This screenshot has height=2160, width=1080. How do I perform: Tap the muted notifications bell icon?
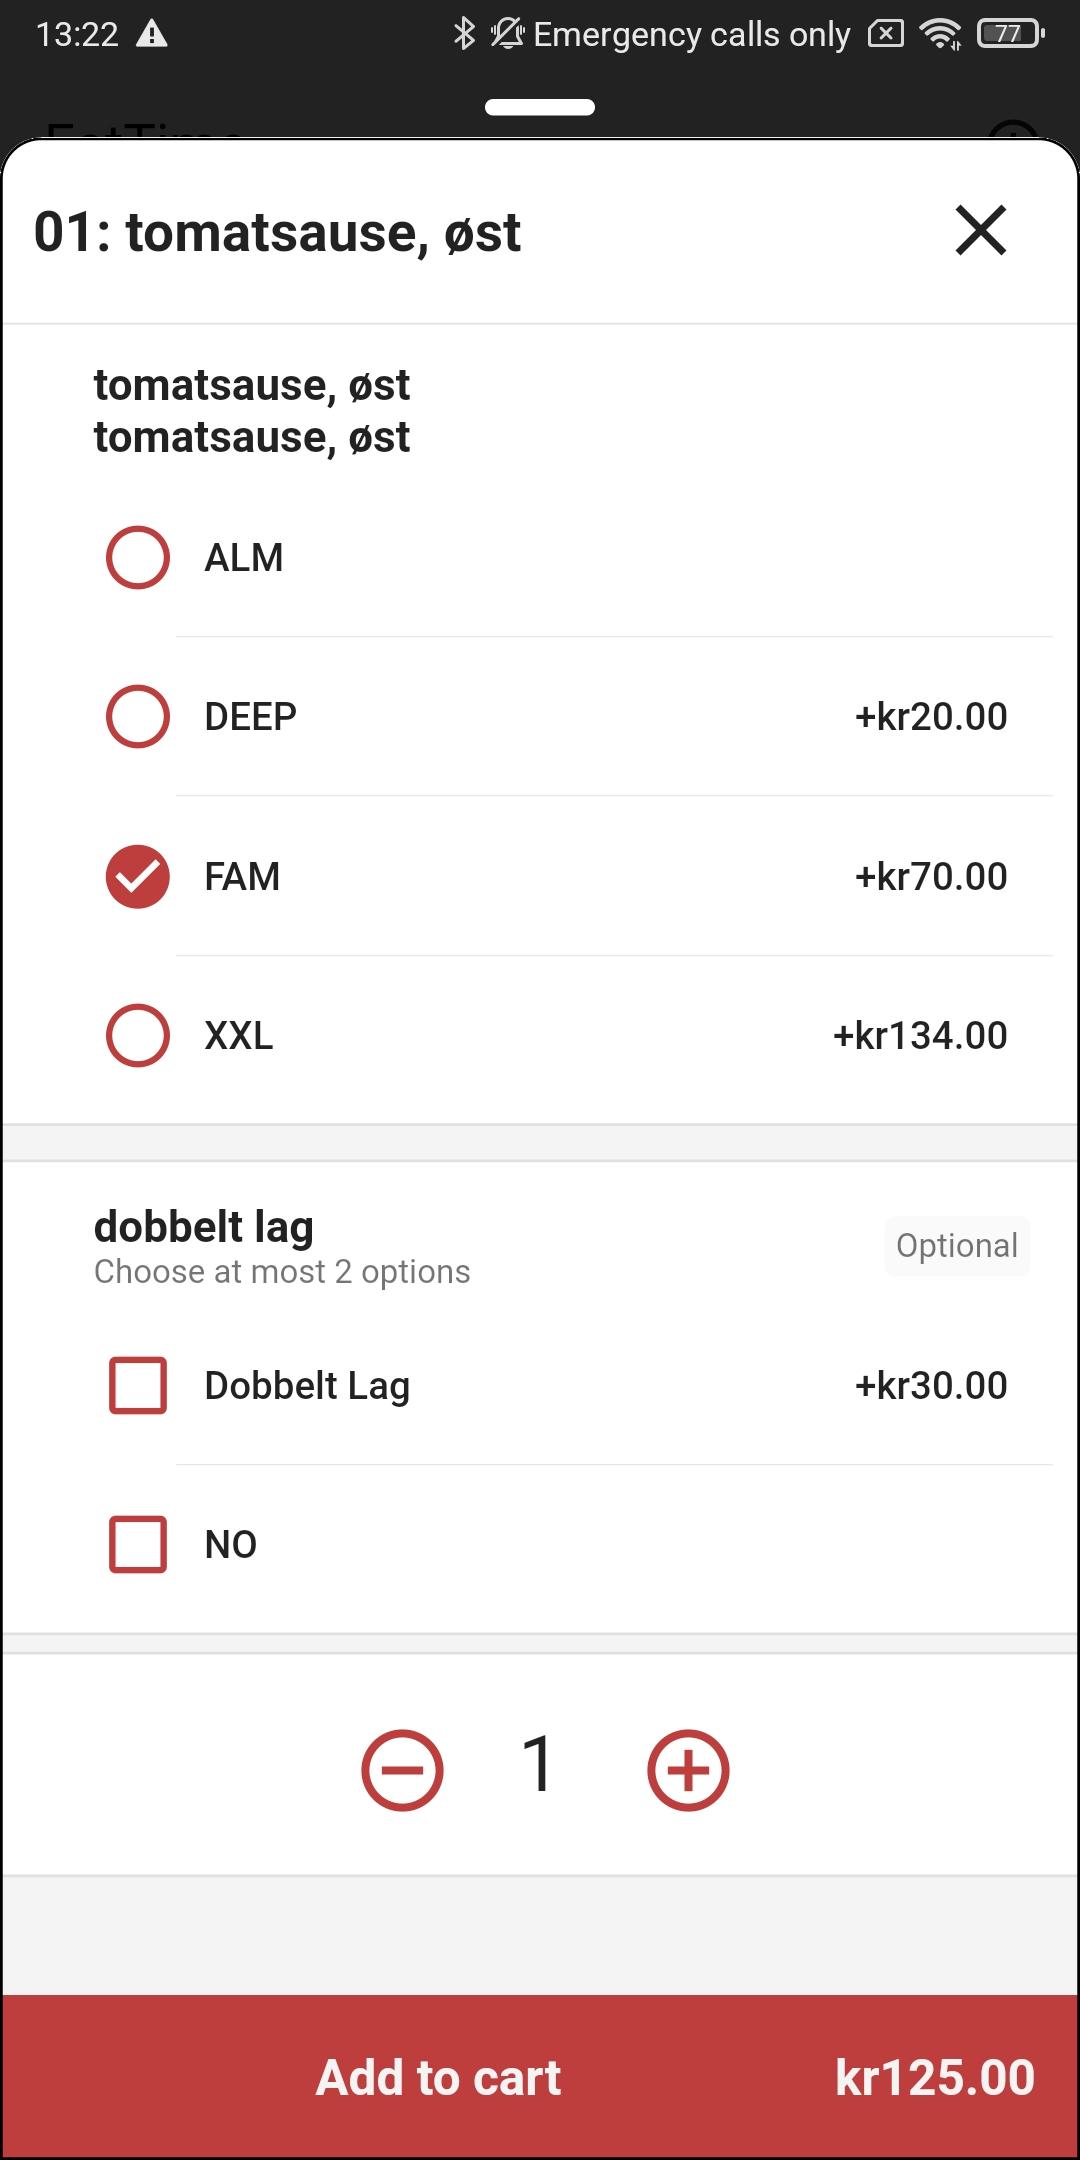click(507, 34)
